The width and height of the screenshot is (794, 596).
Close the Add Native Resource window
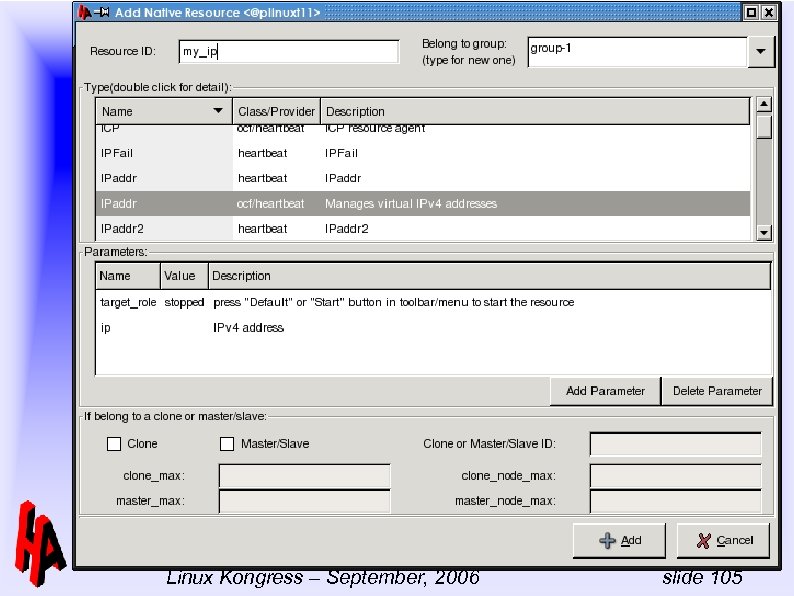[x=768, y=13]
